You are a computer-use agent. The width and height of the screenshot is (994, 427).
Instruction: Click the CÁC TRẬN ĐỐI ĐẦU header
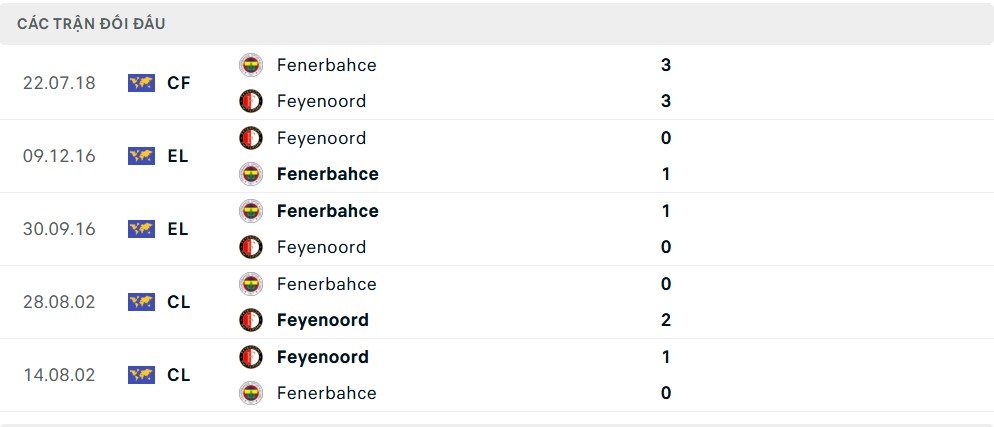91,24
